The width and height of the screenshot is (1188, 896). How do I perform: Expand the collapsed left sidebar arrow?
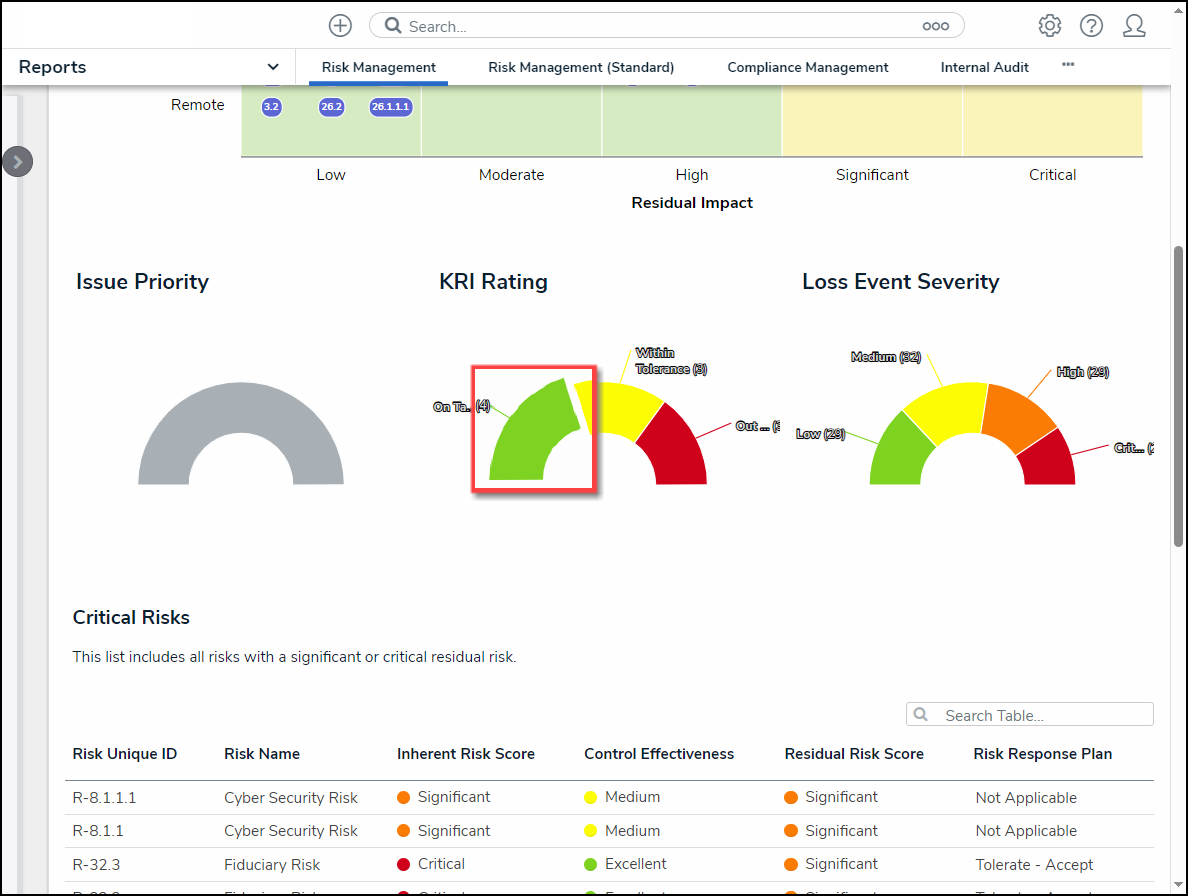point(18,161)
